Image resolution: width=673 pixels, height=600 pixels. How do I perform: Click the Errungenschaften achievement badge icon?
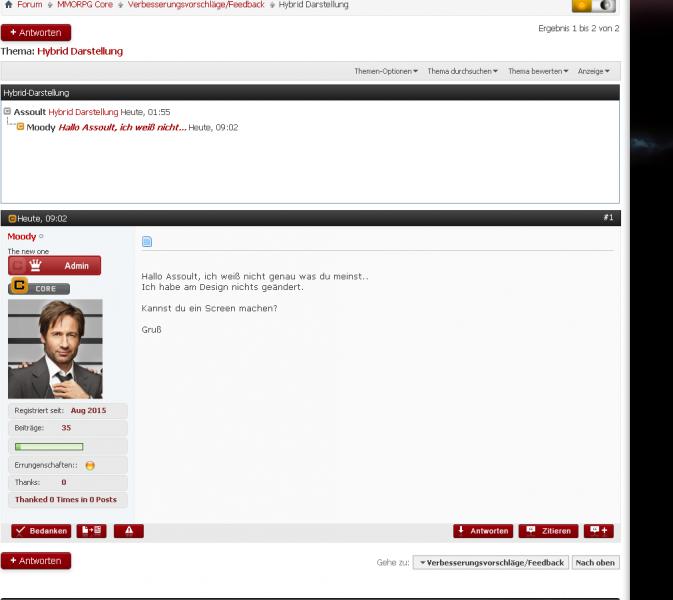click(x=90, y=465)
